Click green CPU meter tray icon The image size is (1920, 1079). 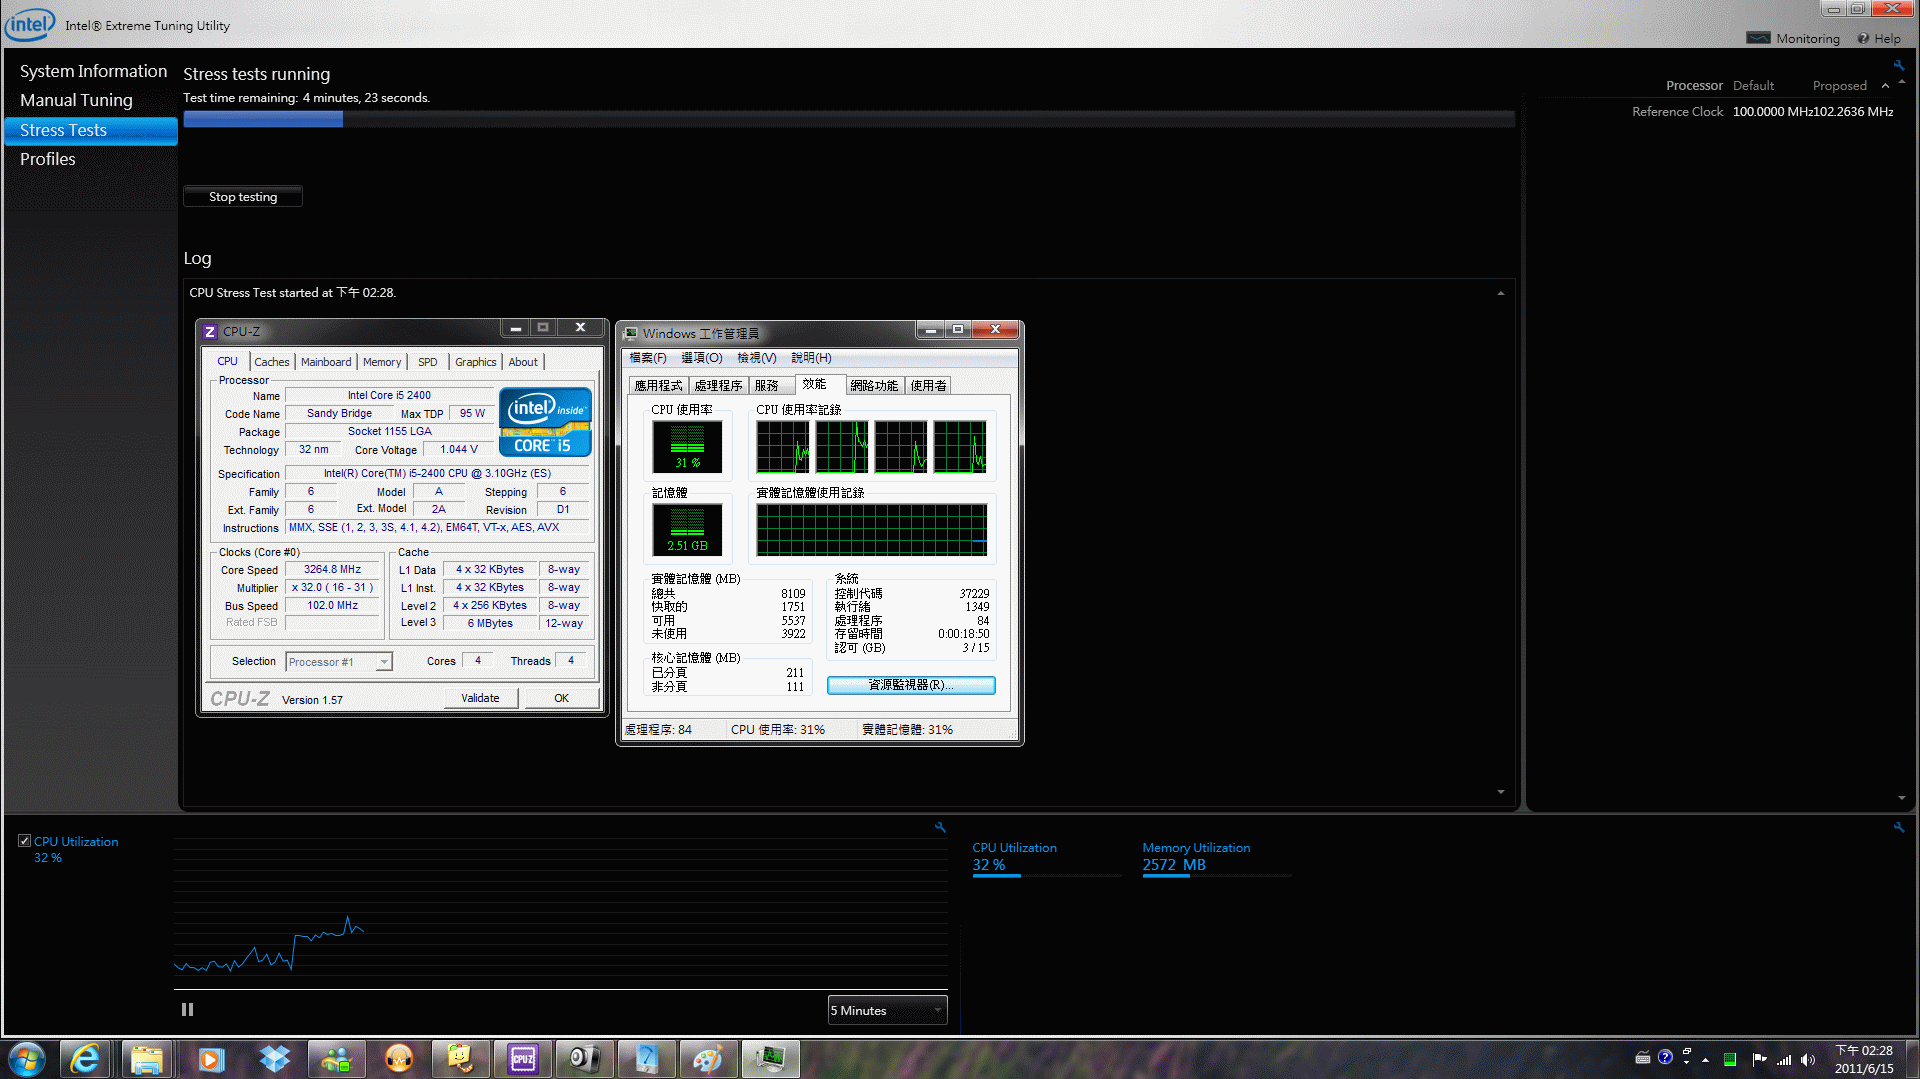pyautogui.click(x=1730, y=1060)
